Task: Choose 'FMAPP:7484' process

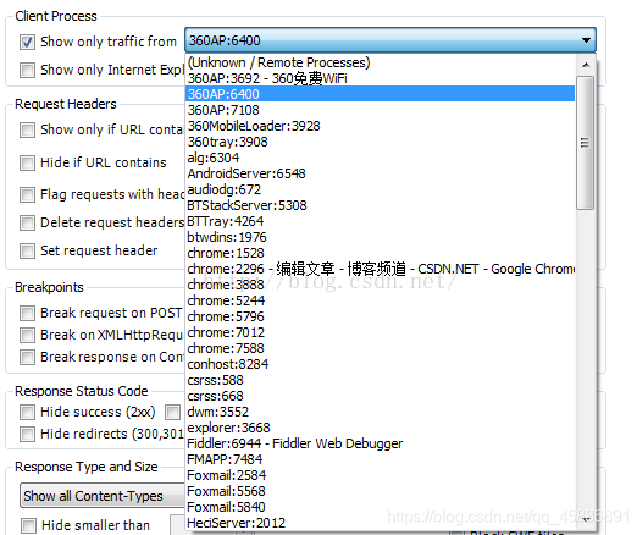Action: coord(380,459)
